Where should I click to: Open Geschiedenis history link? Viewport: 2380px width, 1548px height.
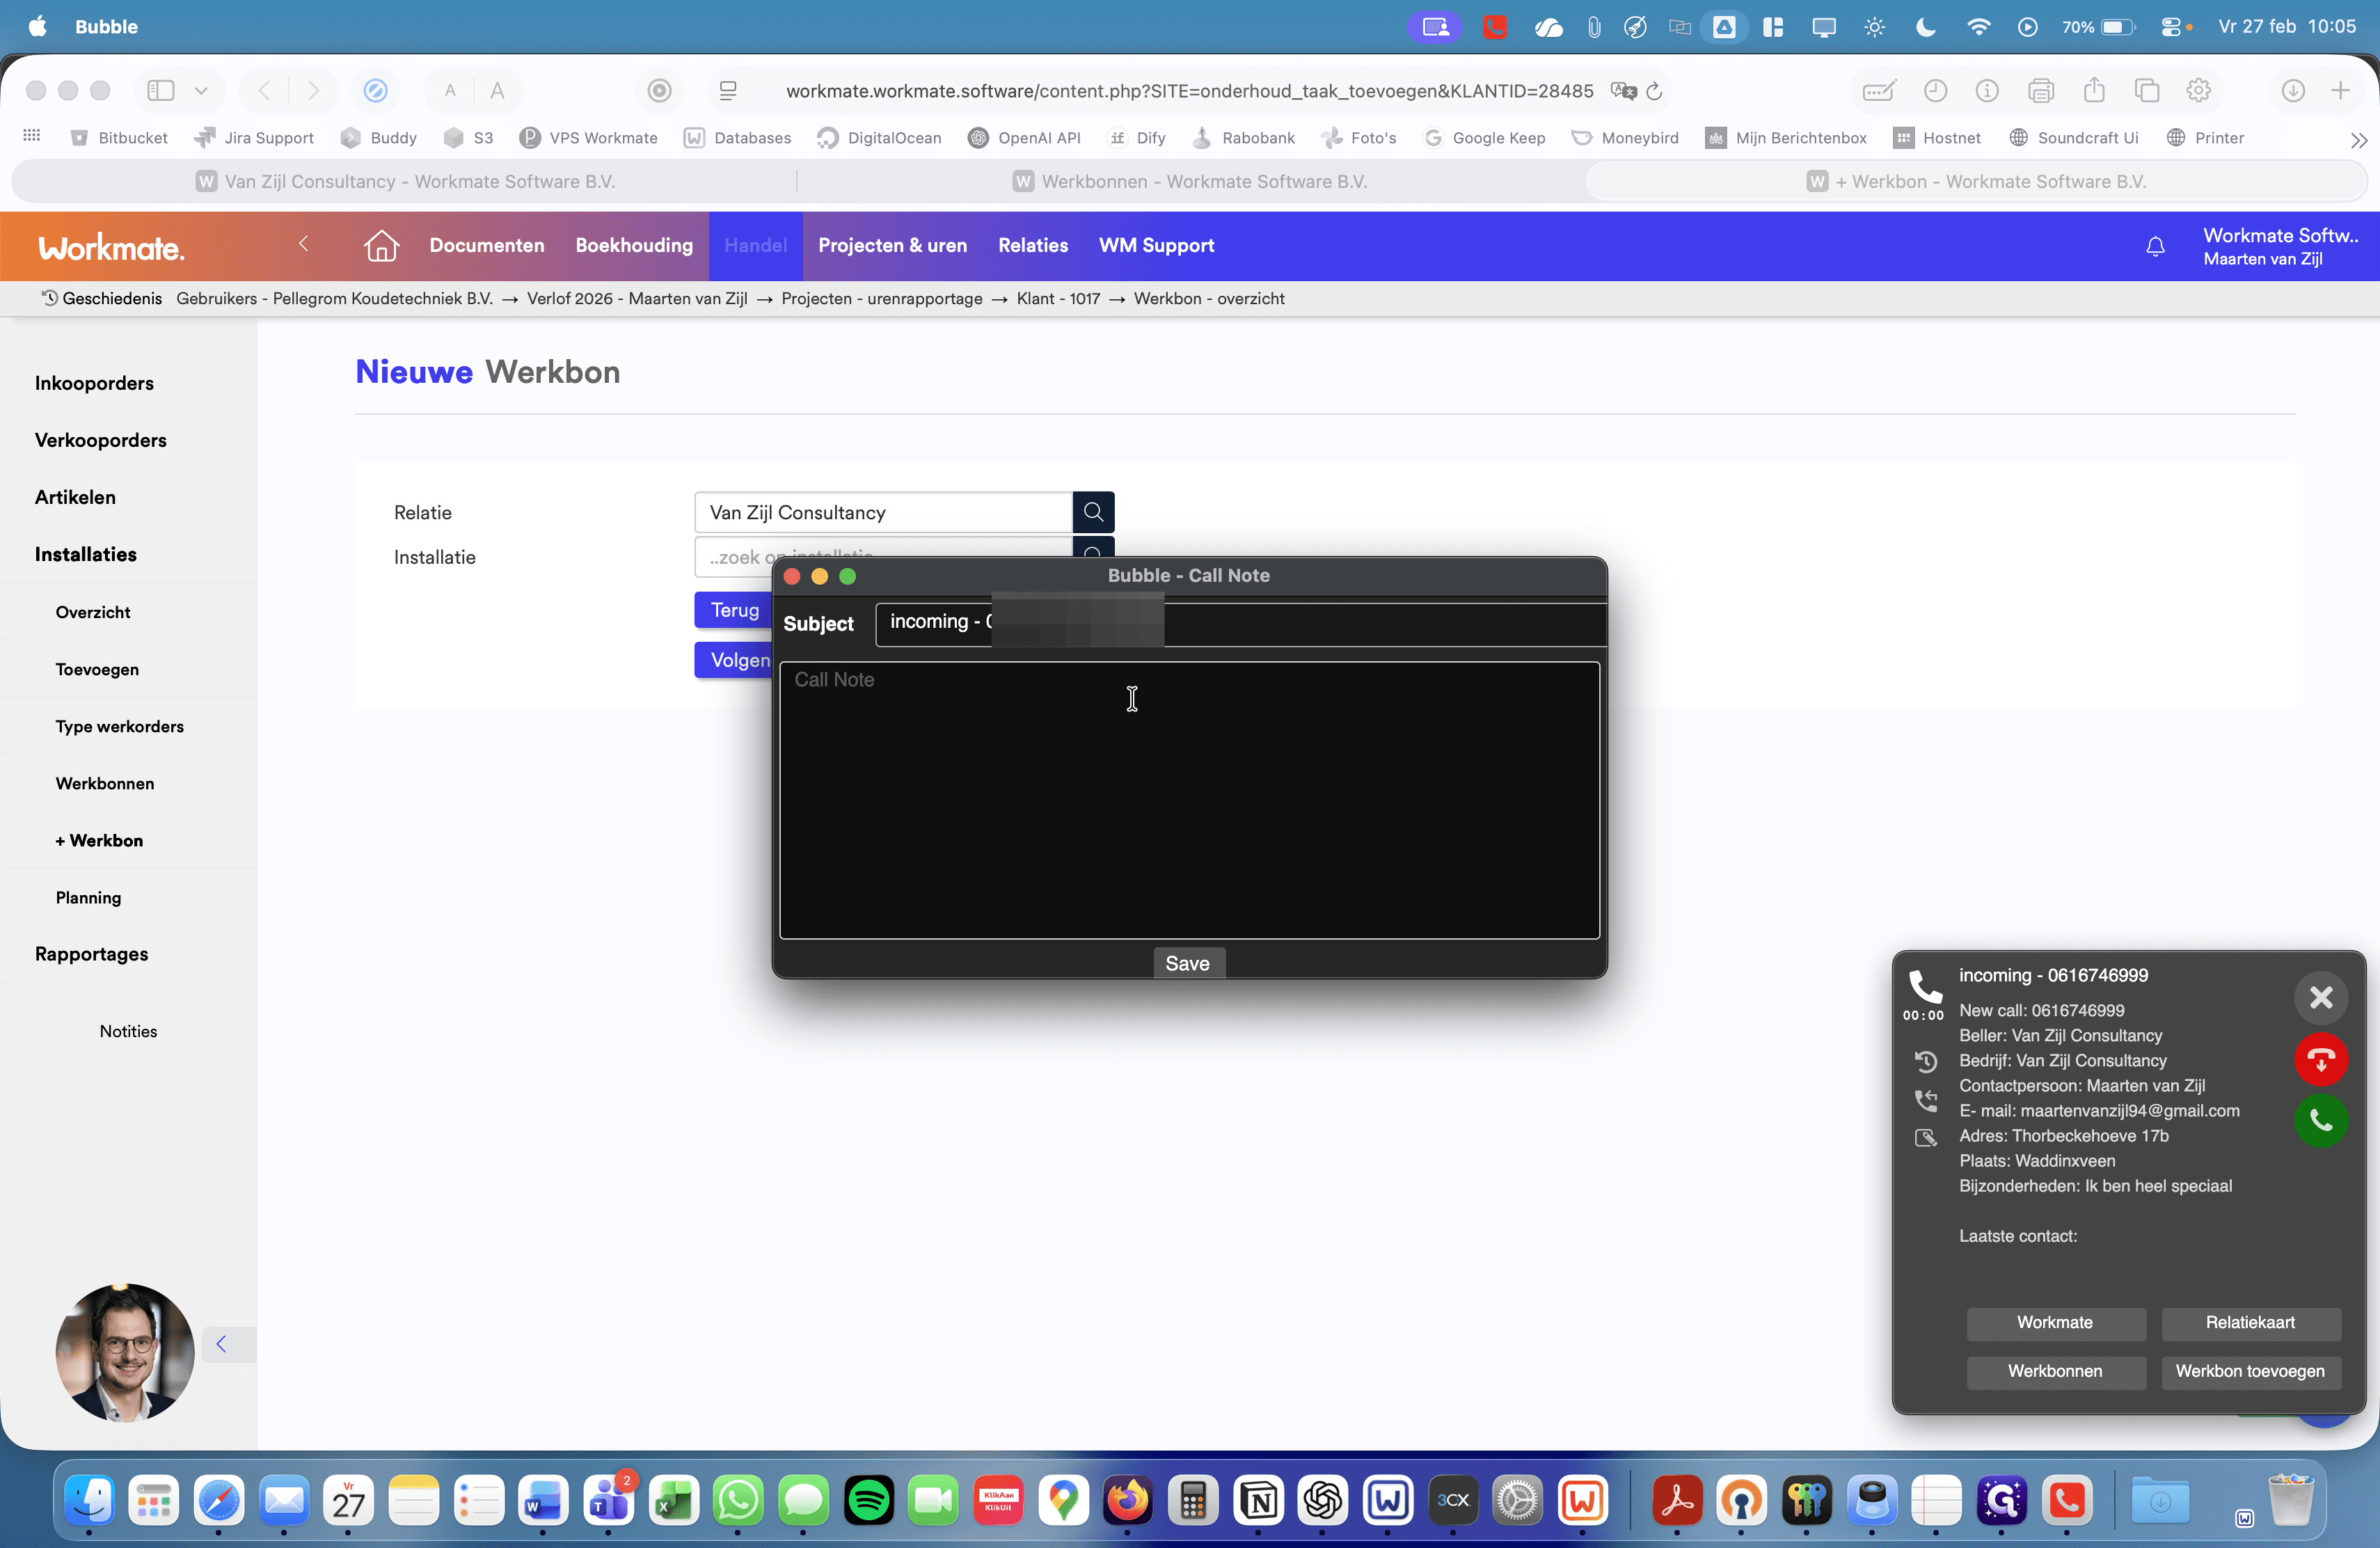point(101,298)
